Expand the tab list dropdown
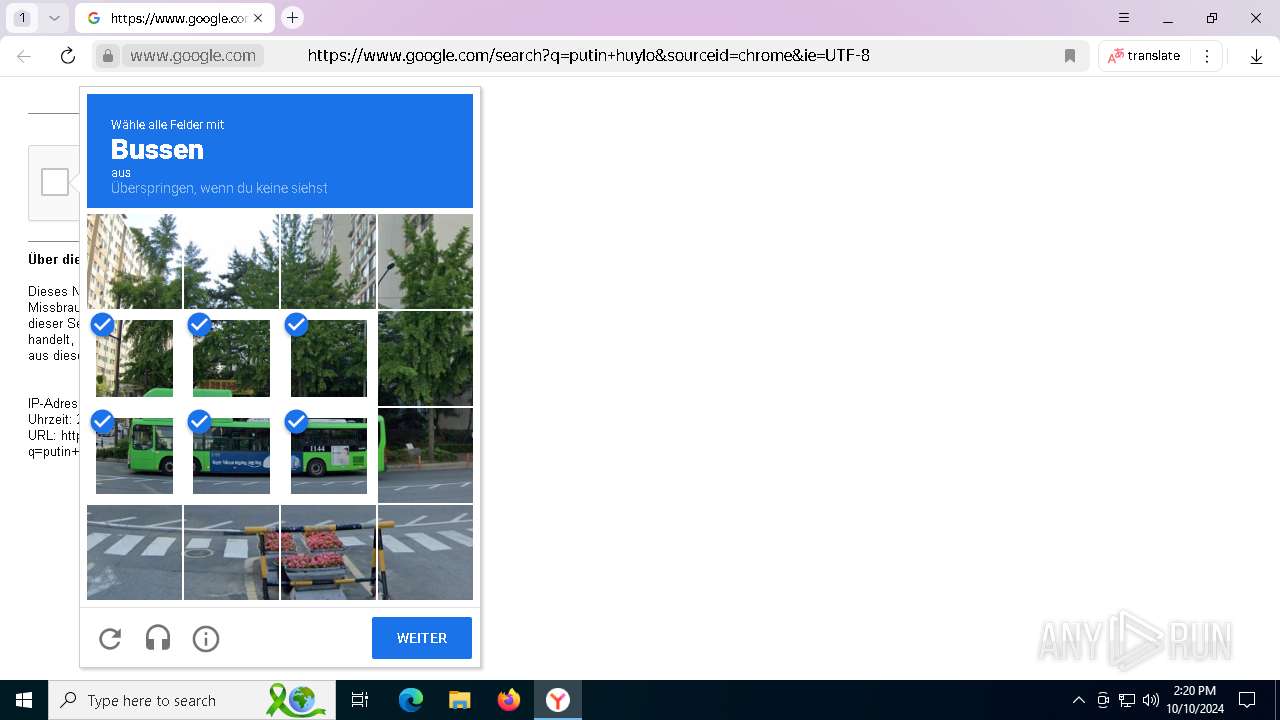Screen dimensions: 1280x720 [x=54, y=18]
